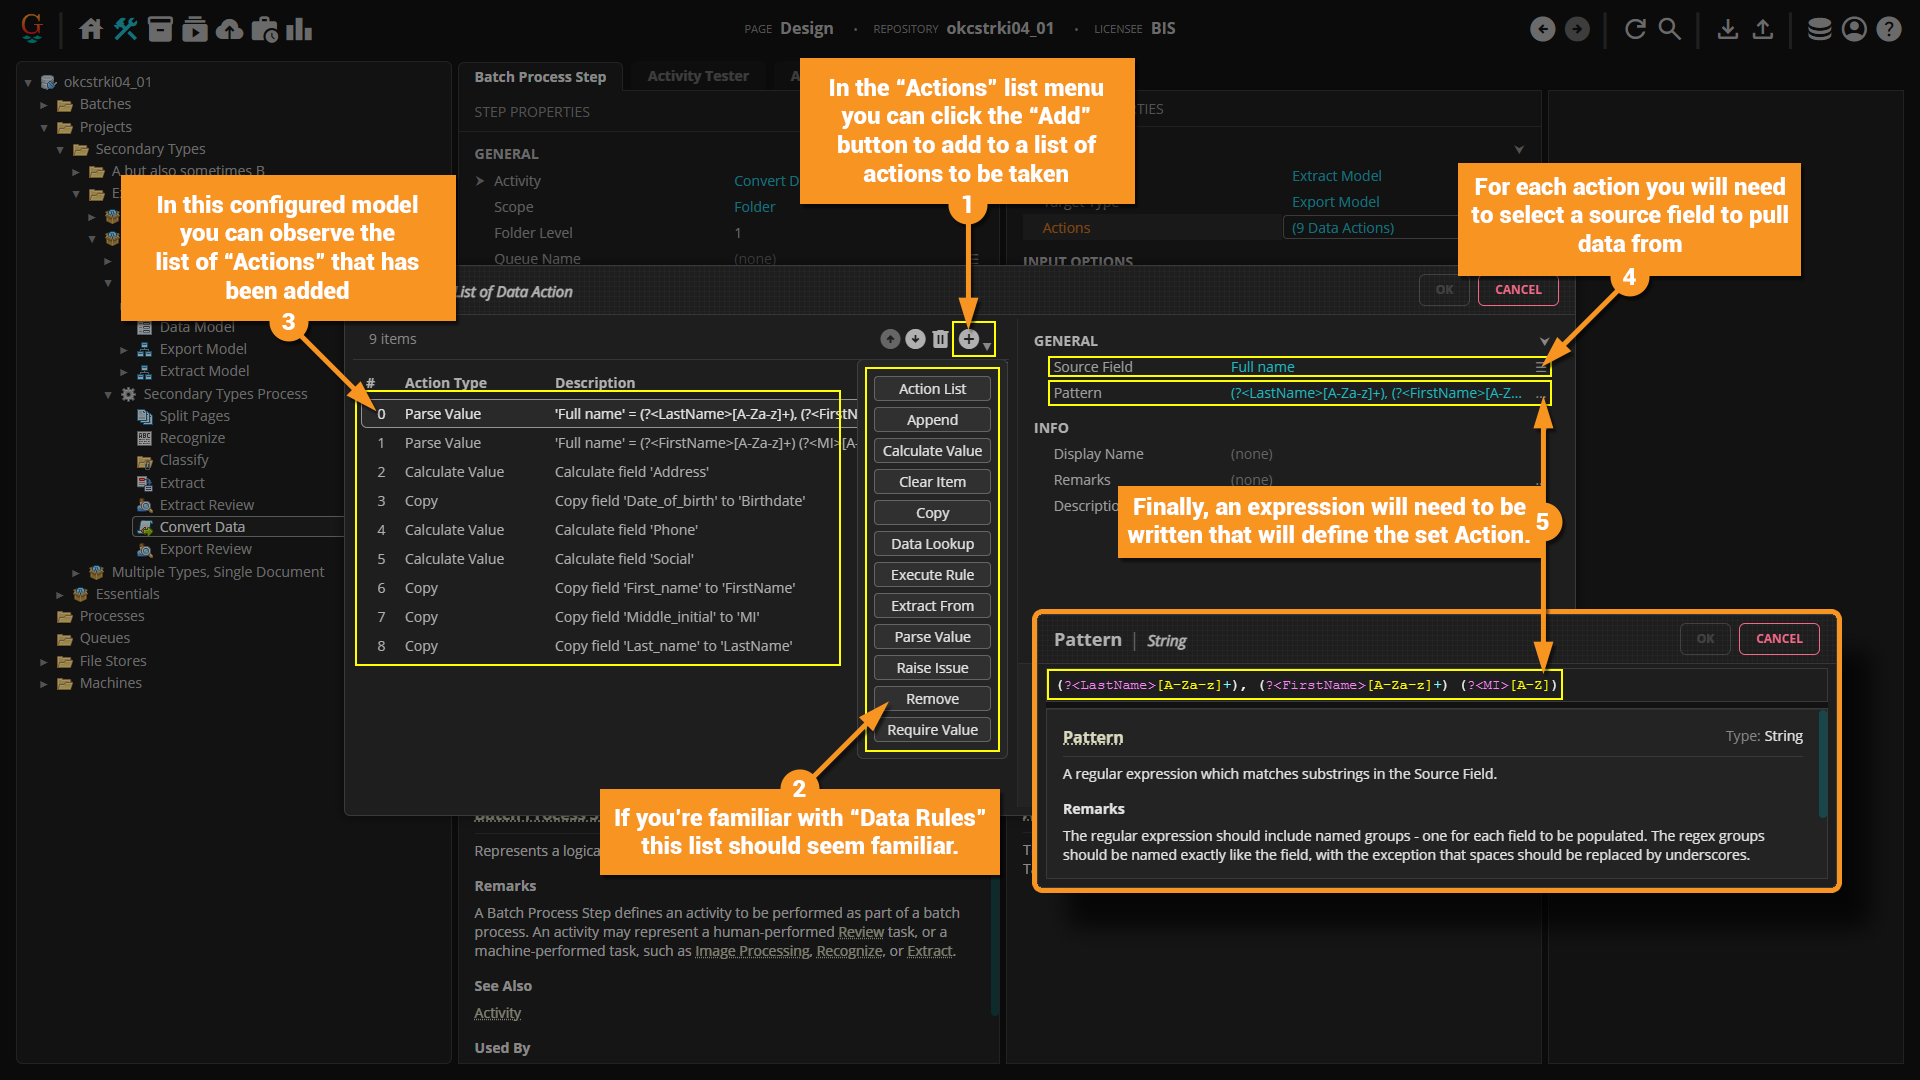Expand the Batches tree folder
The image size is (1920, 1080).
(x=44, y=104)
